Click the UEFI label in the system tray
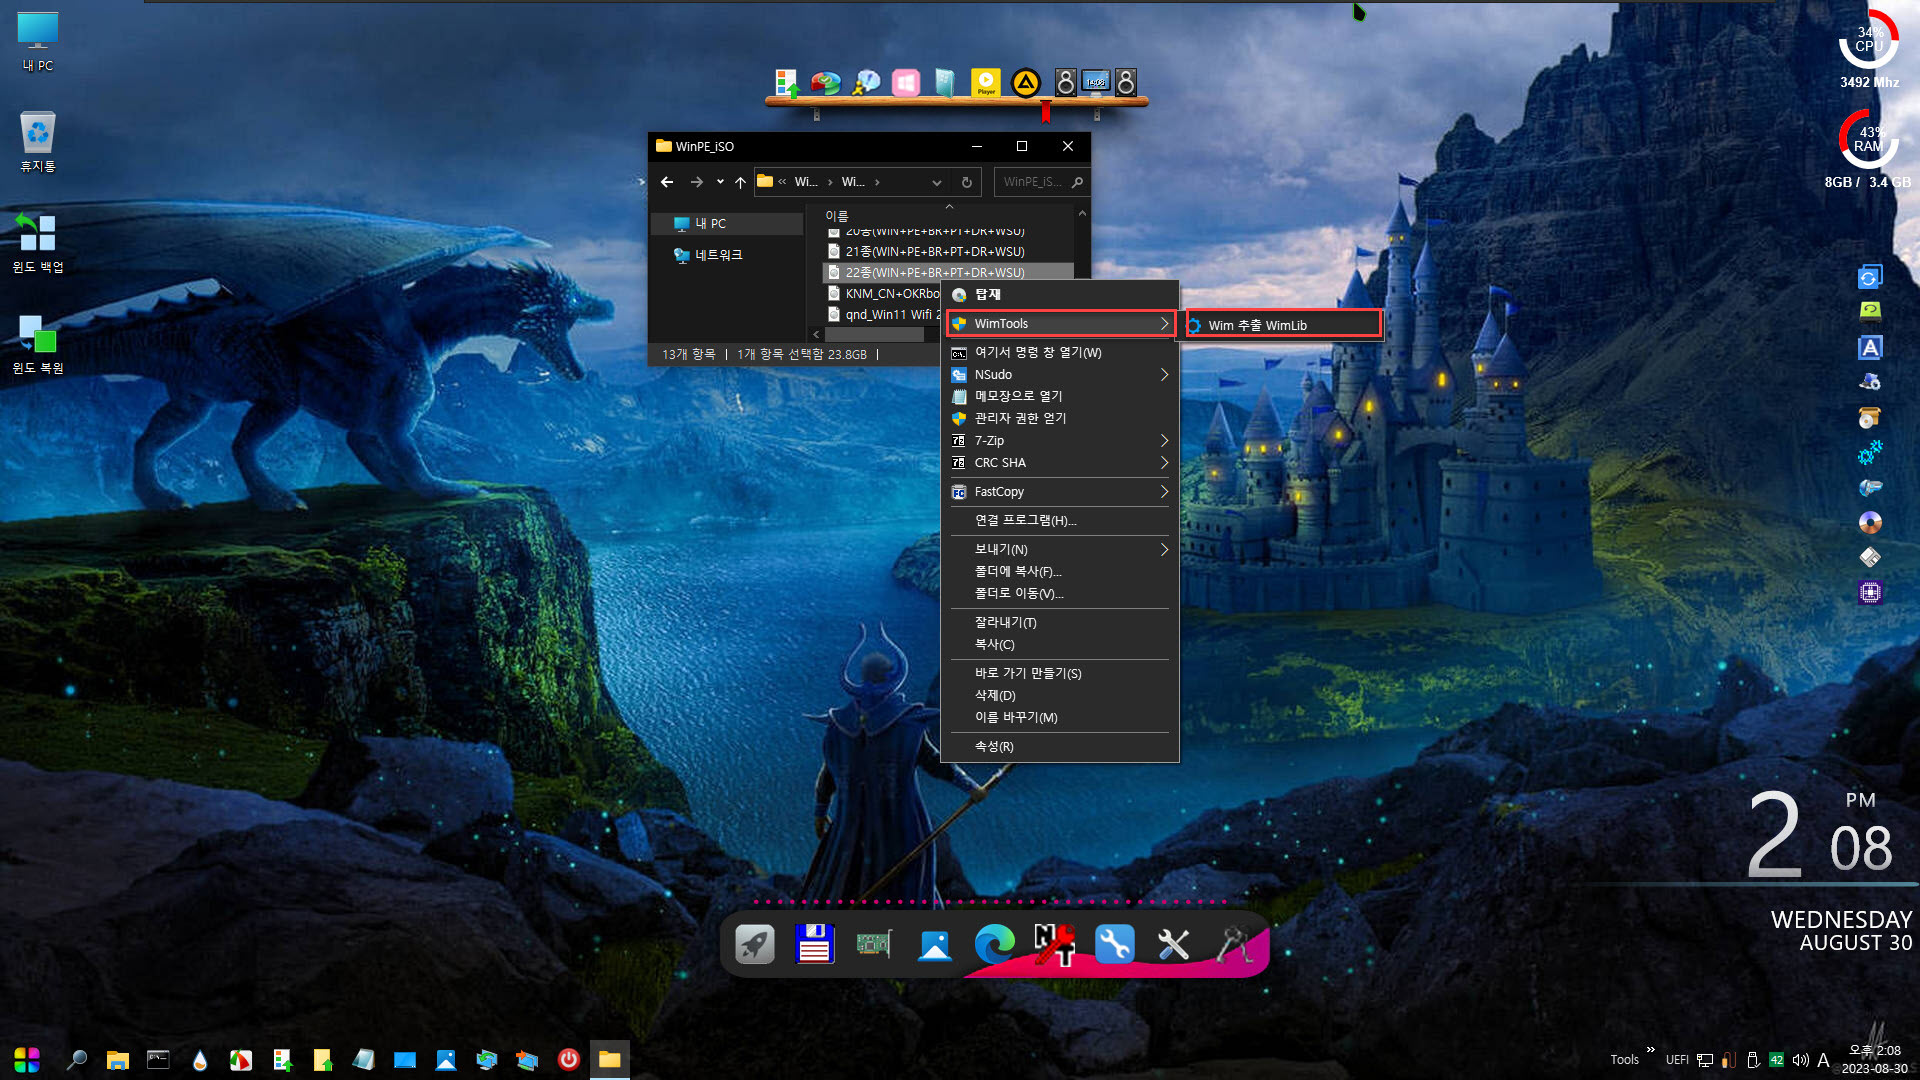1920x1080 pixels. point(1677,1060)
